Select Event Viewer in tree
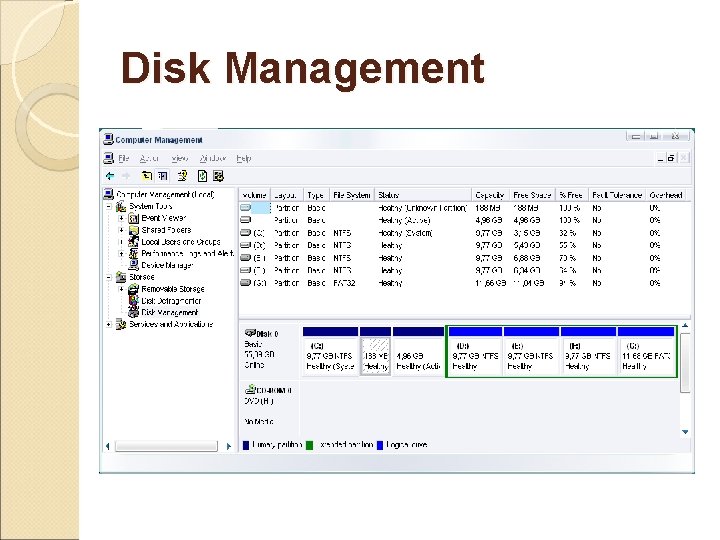The width and height of the screenshot is (720, 540). tap(163, 218)
